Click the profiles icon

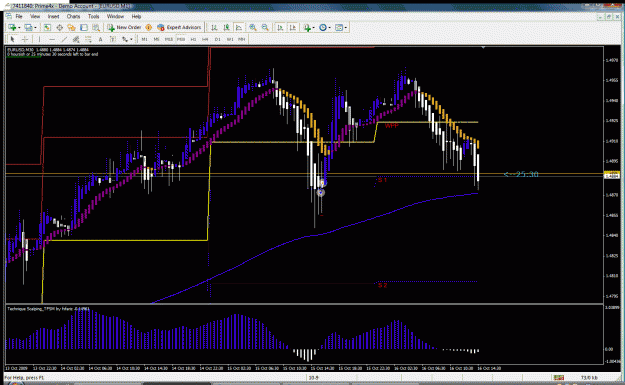(x=28, y=27)
